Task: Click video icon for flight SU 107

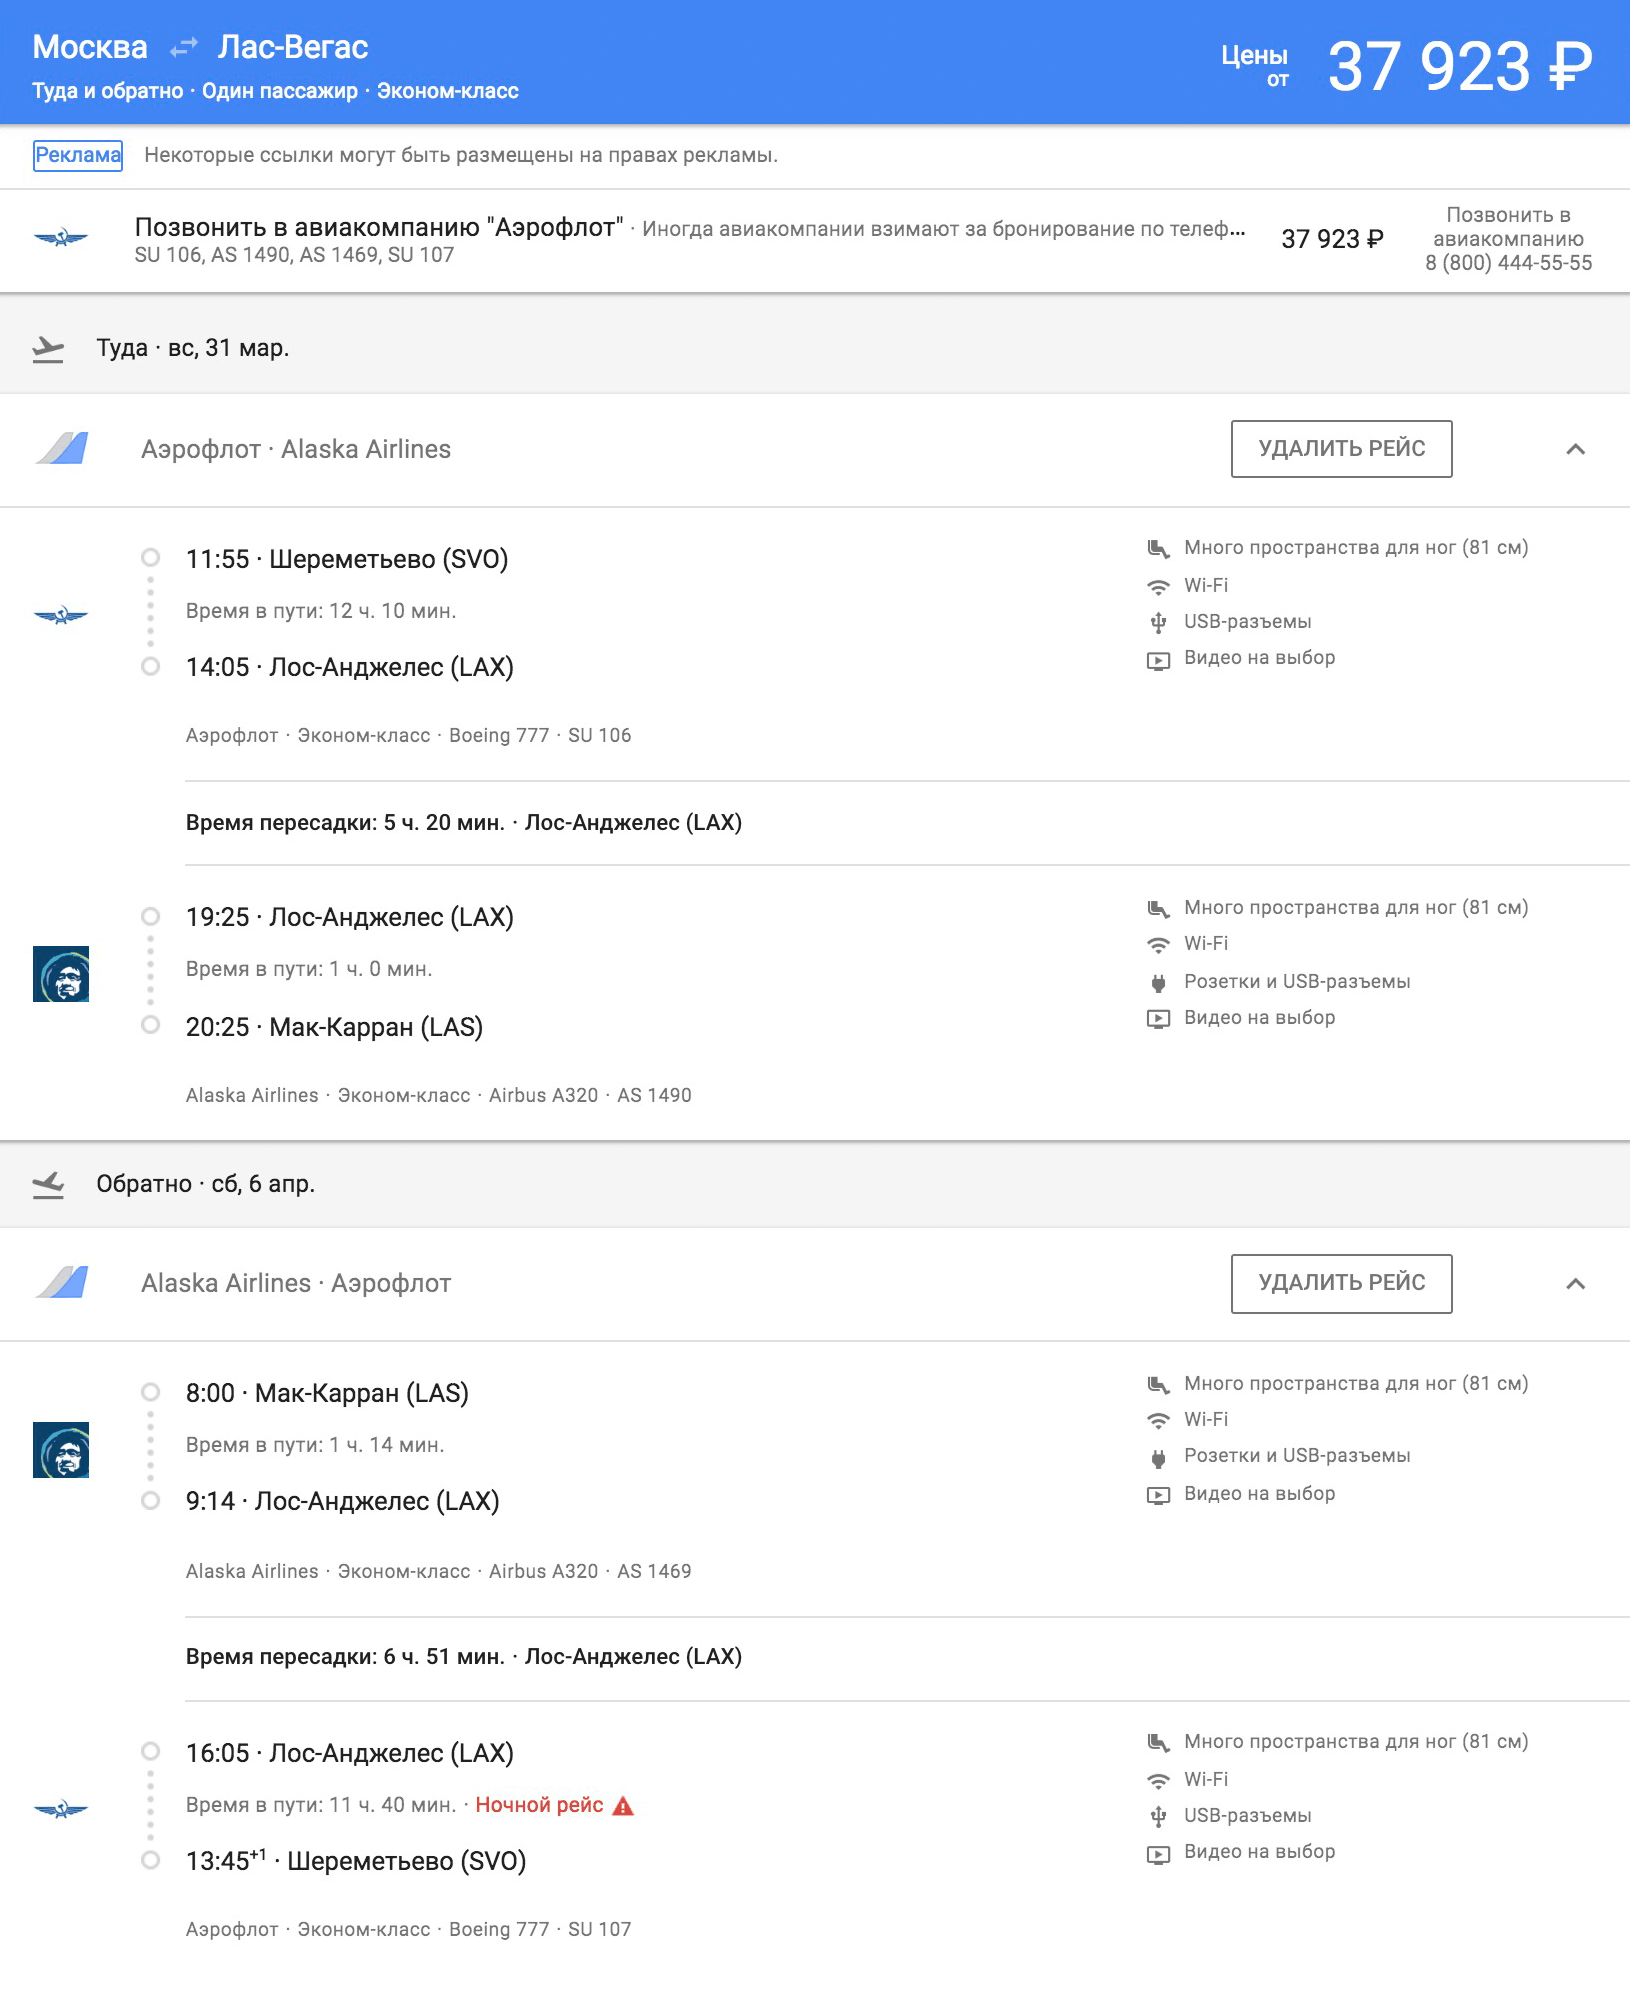Action: click(x=1158, y=1854)
